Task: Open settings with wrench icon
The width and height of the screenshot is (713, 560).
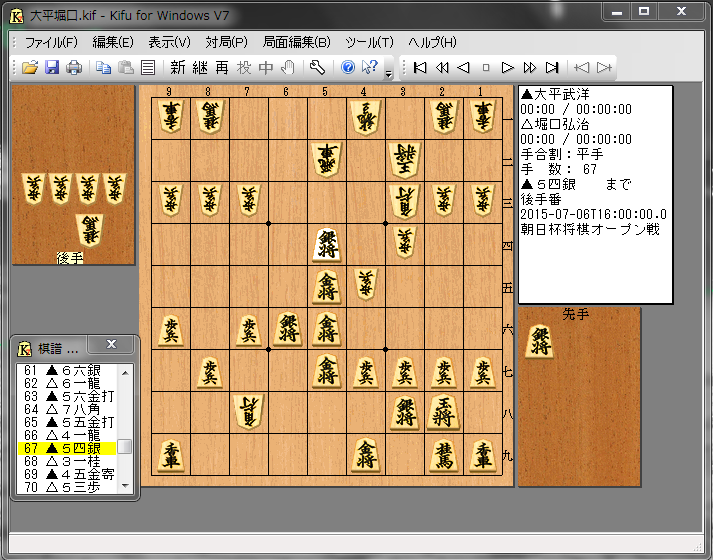Action: 317,68
